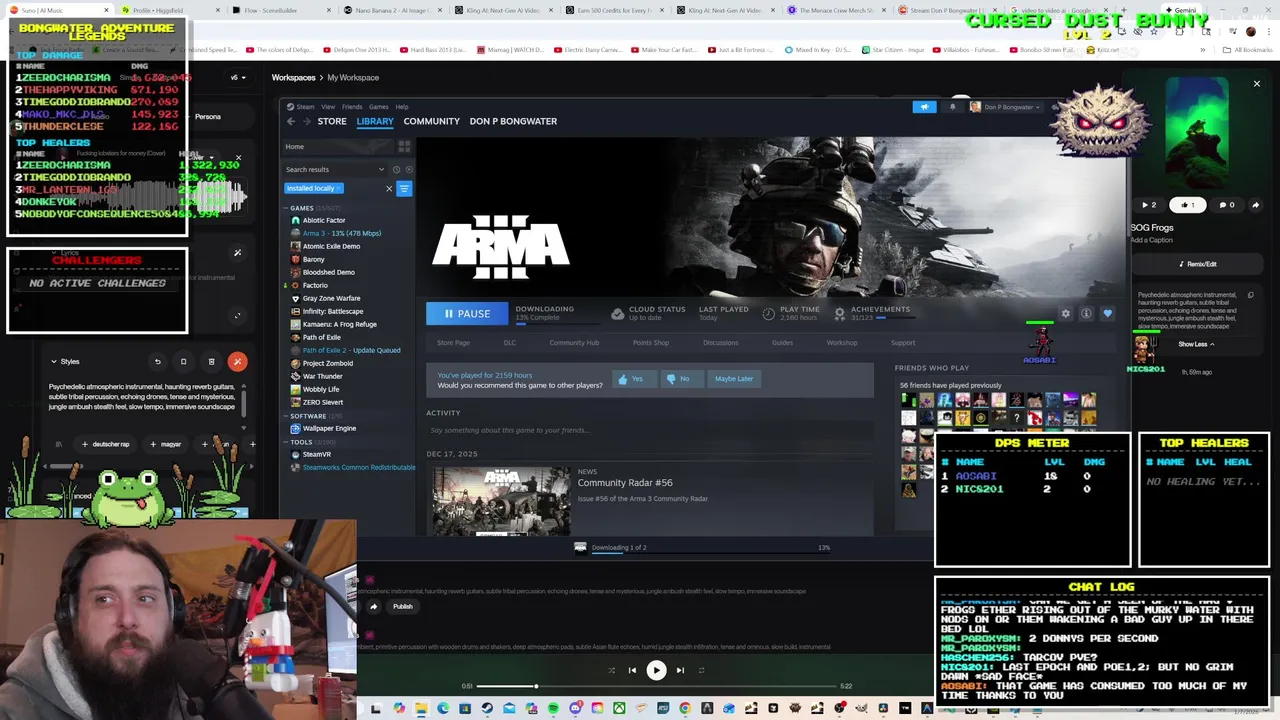Open the Steam STORE tab
The image size is (1280, 720).
[x=332, y=121]
